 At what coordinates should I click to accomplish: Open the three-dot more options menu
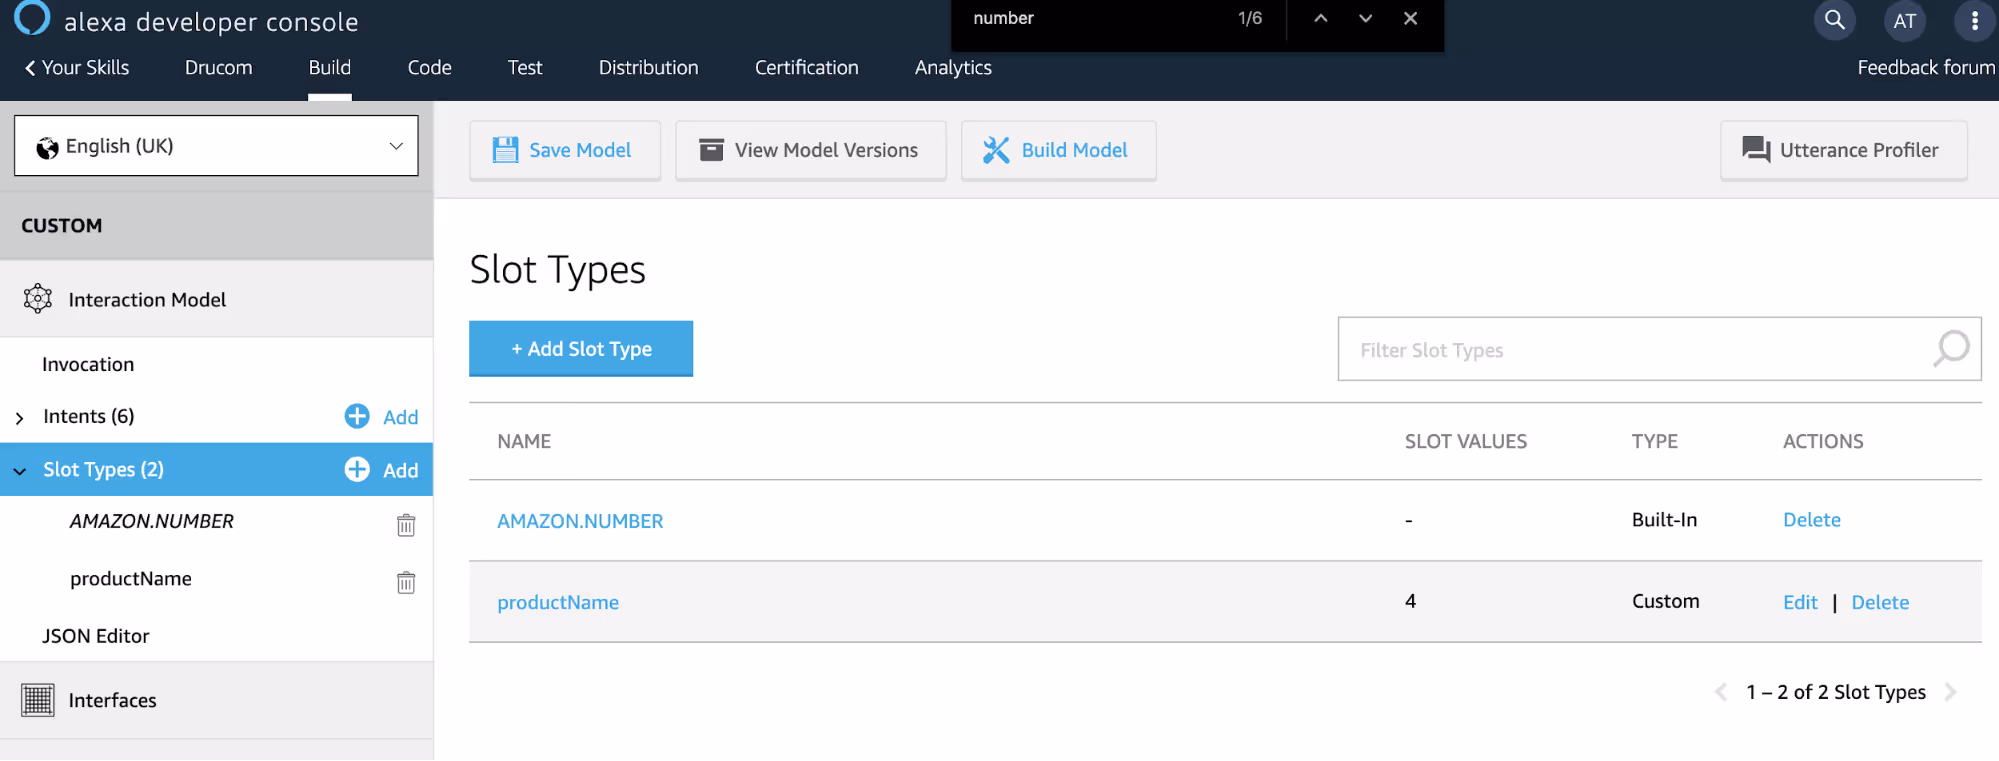(1975, 21)
